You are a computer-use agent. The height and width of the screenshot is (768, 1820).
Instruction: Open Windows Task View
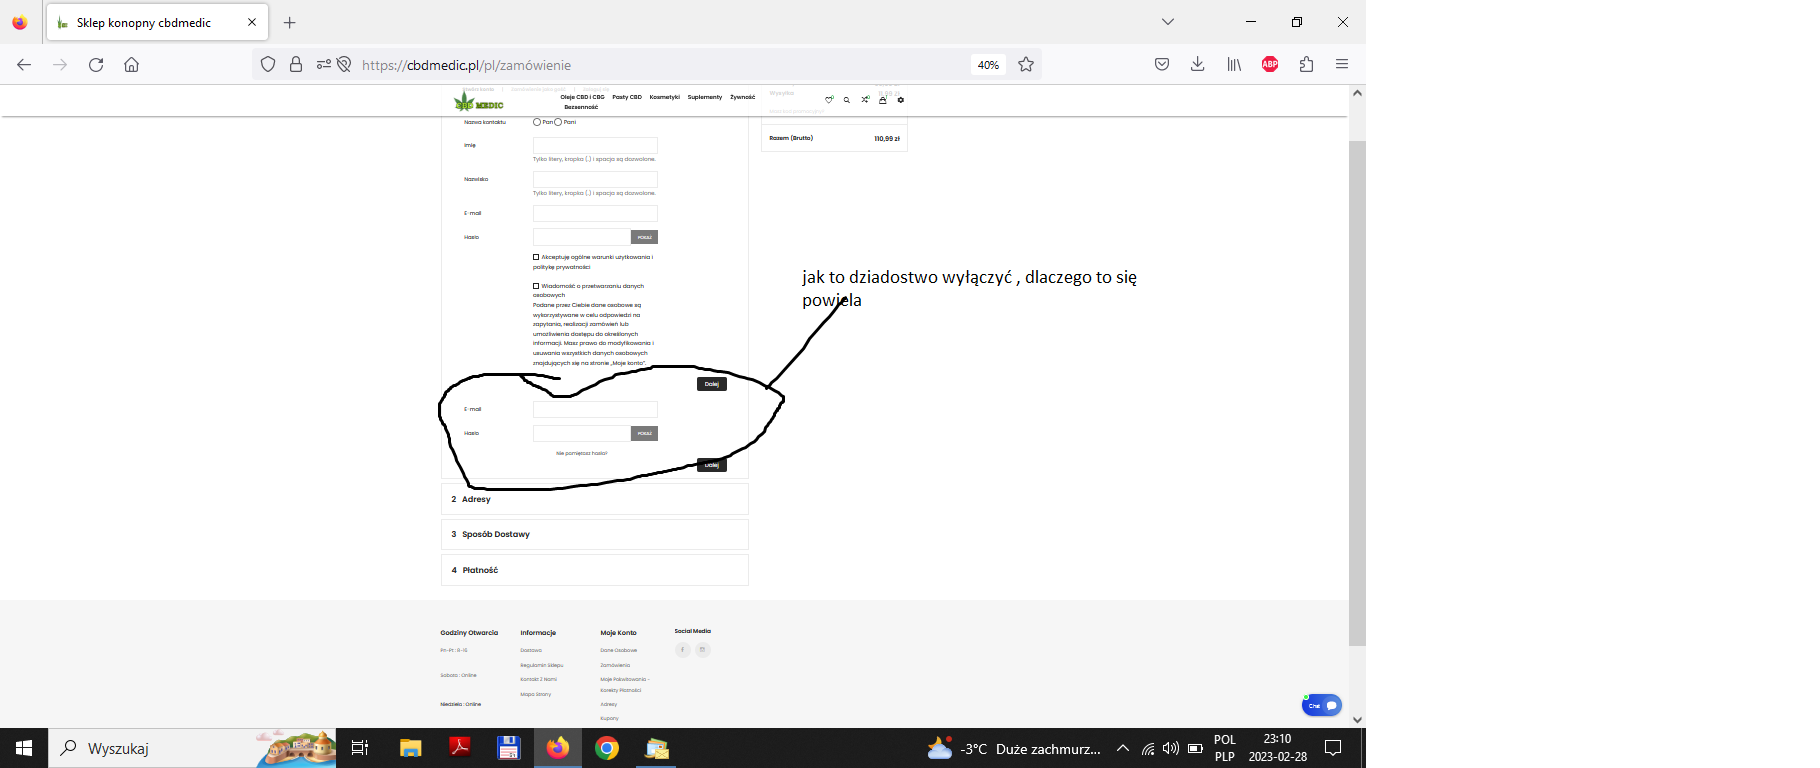point(360,748)
